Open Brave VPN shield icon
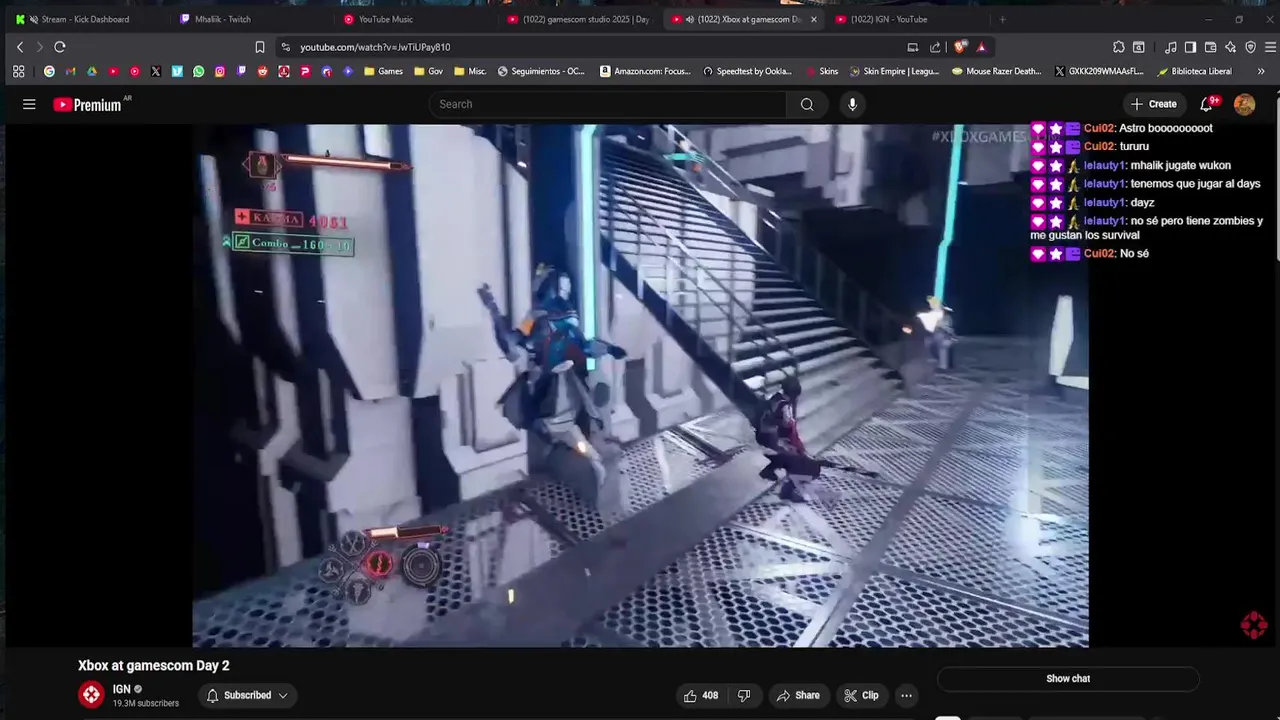Viewport: 1280px width, 720px height. (1250, 47)
